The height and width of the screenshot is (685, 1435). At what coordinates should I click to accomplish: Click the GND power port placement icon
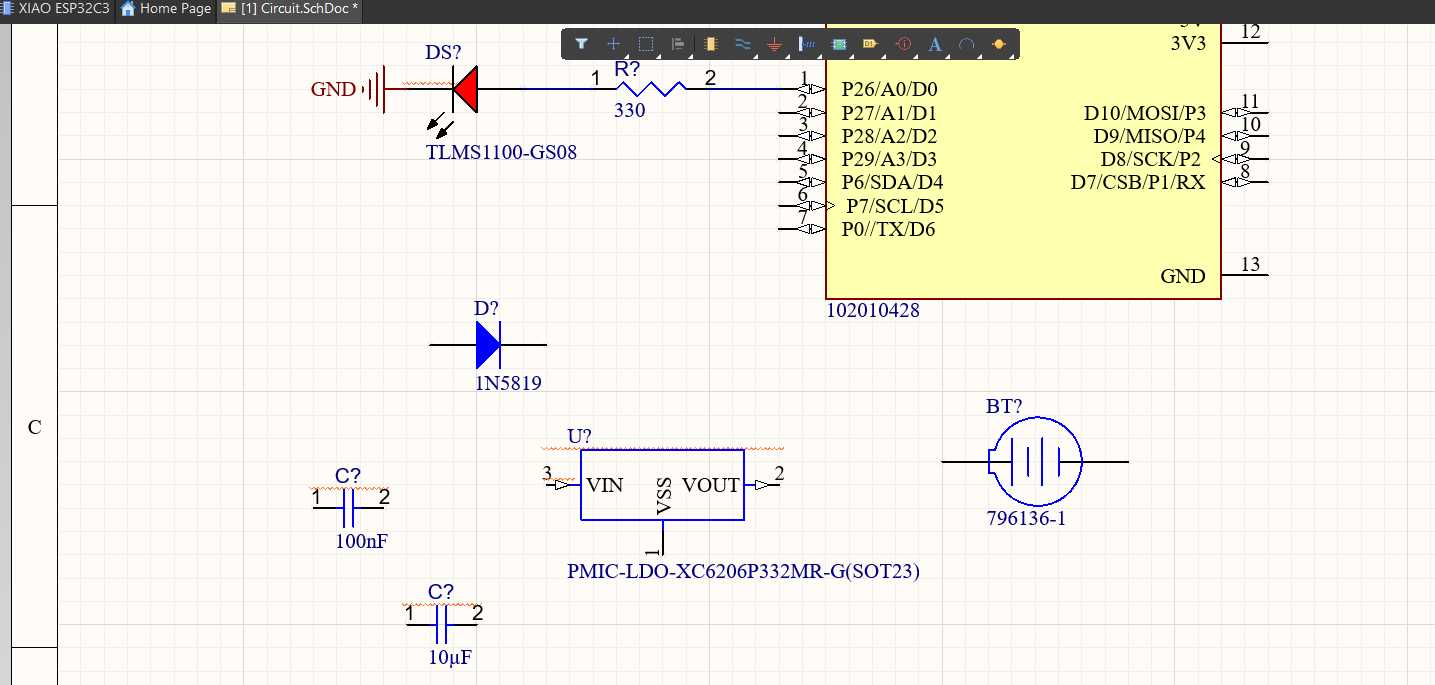[x=773, y=44]
